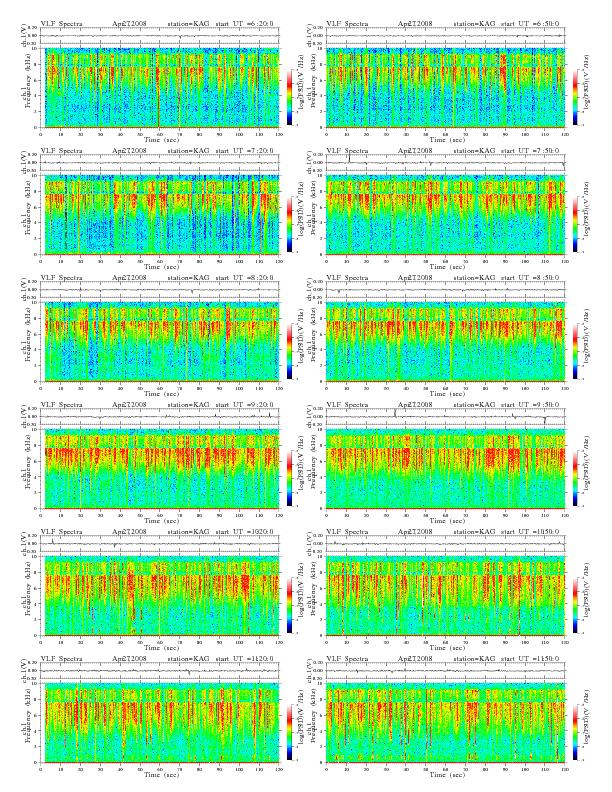Click the PSD color bar of the 10:20:0 panel

click(290, 605)
